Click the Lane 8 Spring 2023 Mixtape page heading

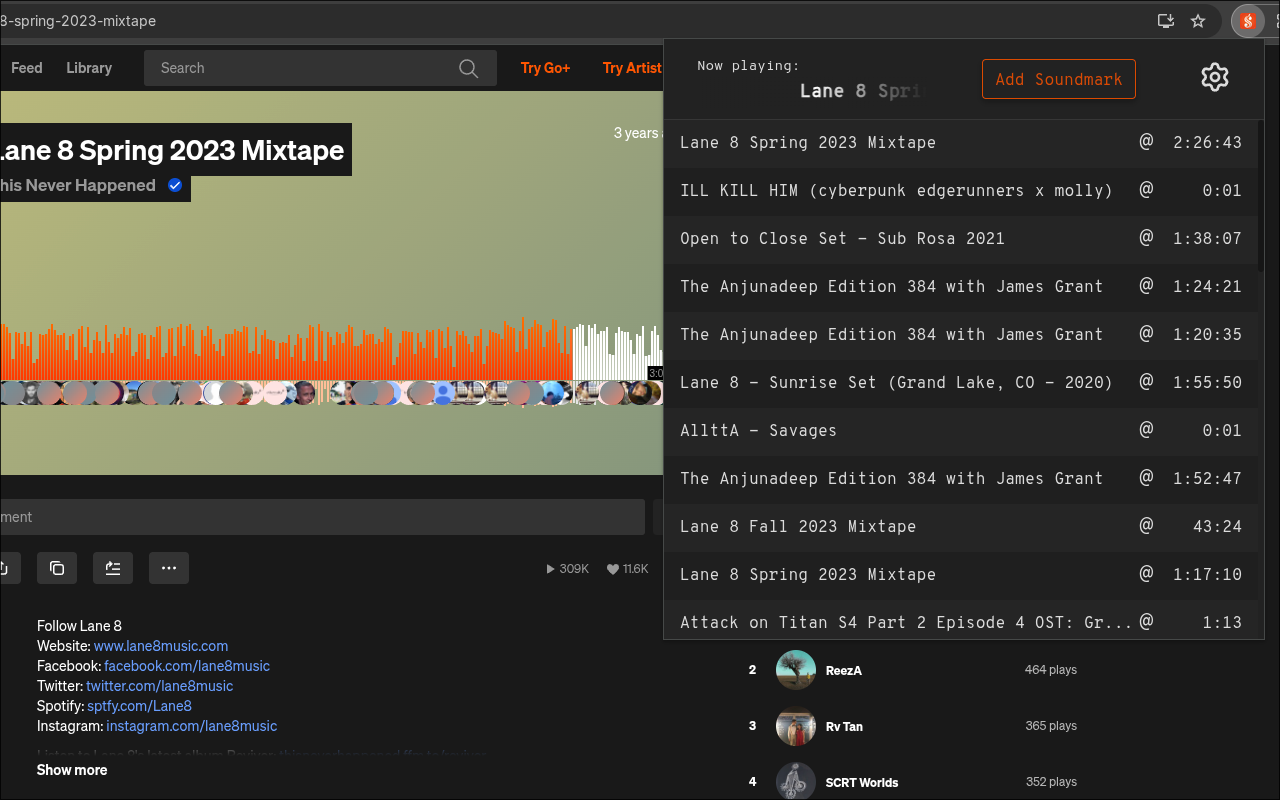(x=171, y=150)
